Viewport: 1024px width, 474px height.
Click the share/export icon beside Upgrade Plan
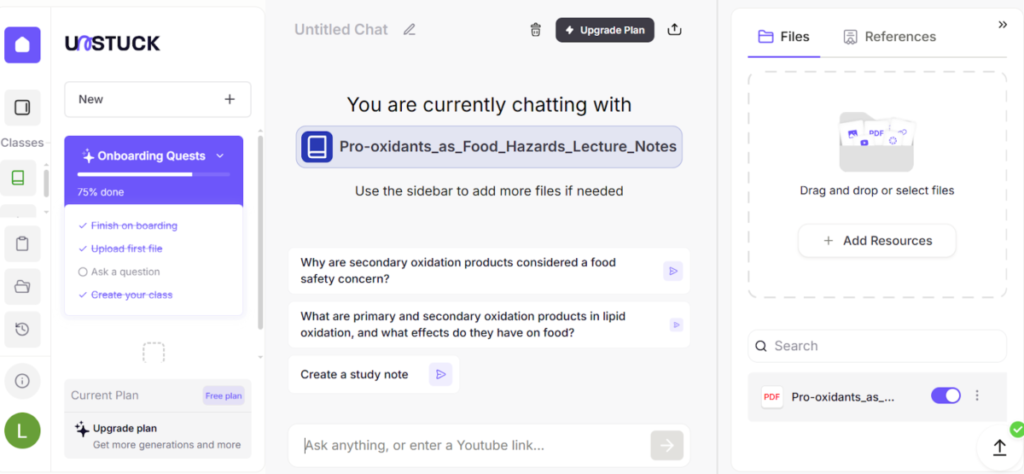674,30
